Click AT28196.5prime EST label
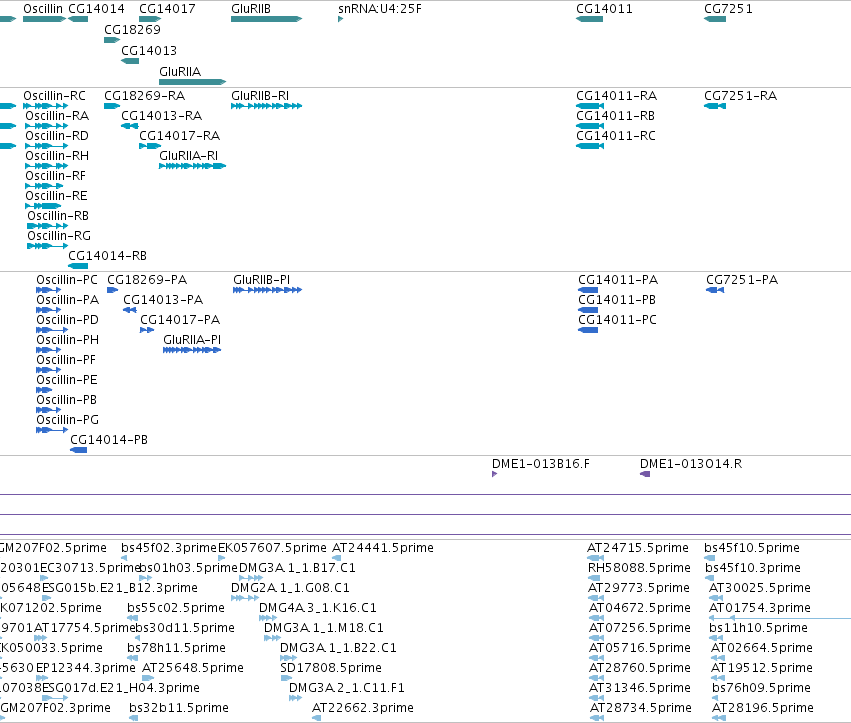Image resolution: width=851 pixels, height=723 pixels. [763, 708]
